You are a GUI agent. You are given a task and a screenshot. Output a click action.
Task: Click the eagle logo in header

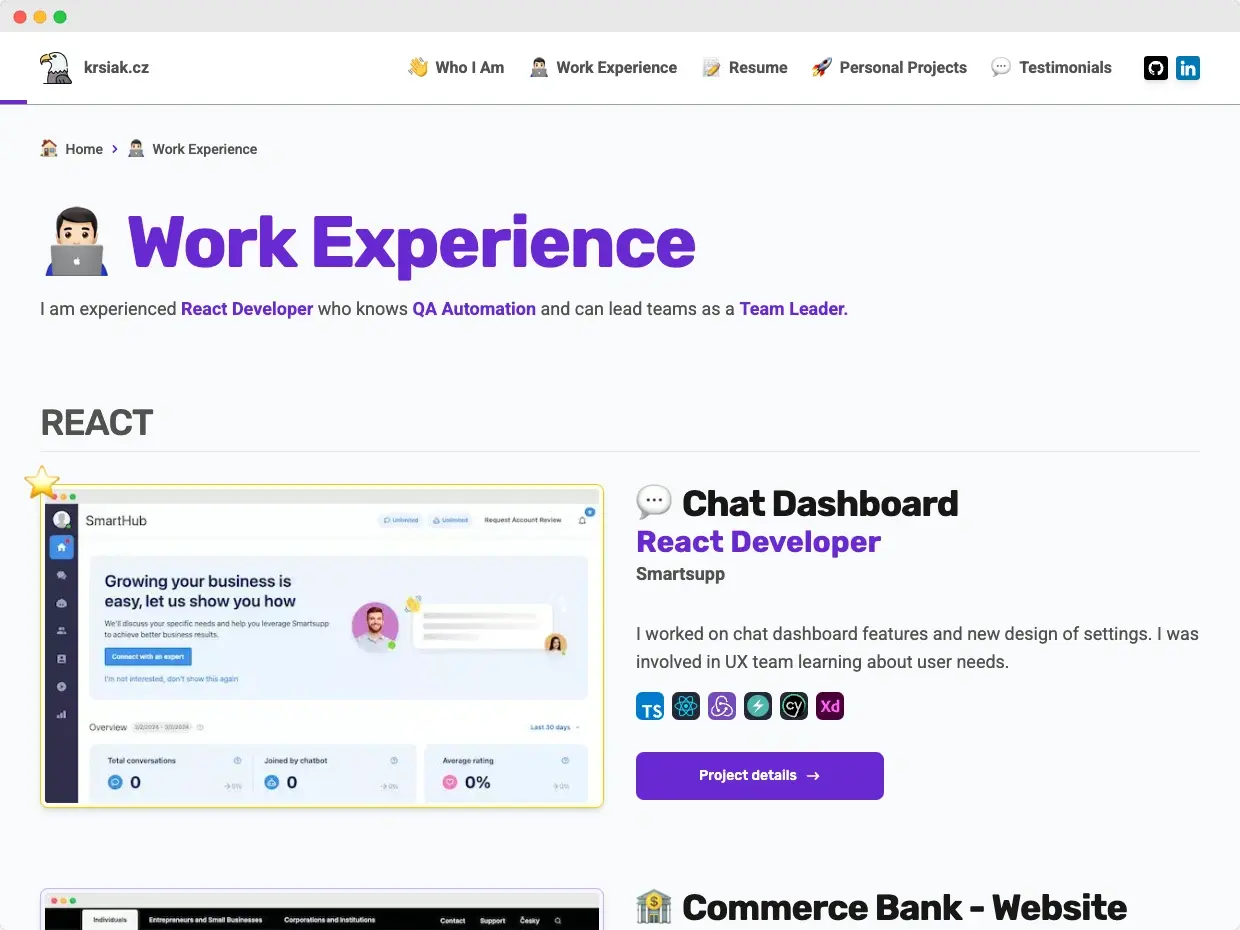pyautogui.click(x=56, y=68)
